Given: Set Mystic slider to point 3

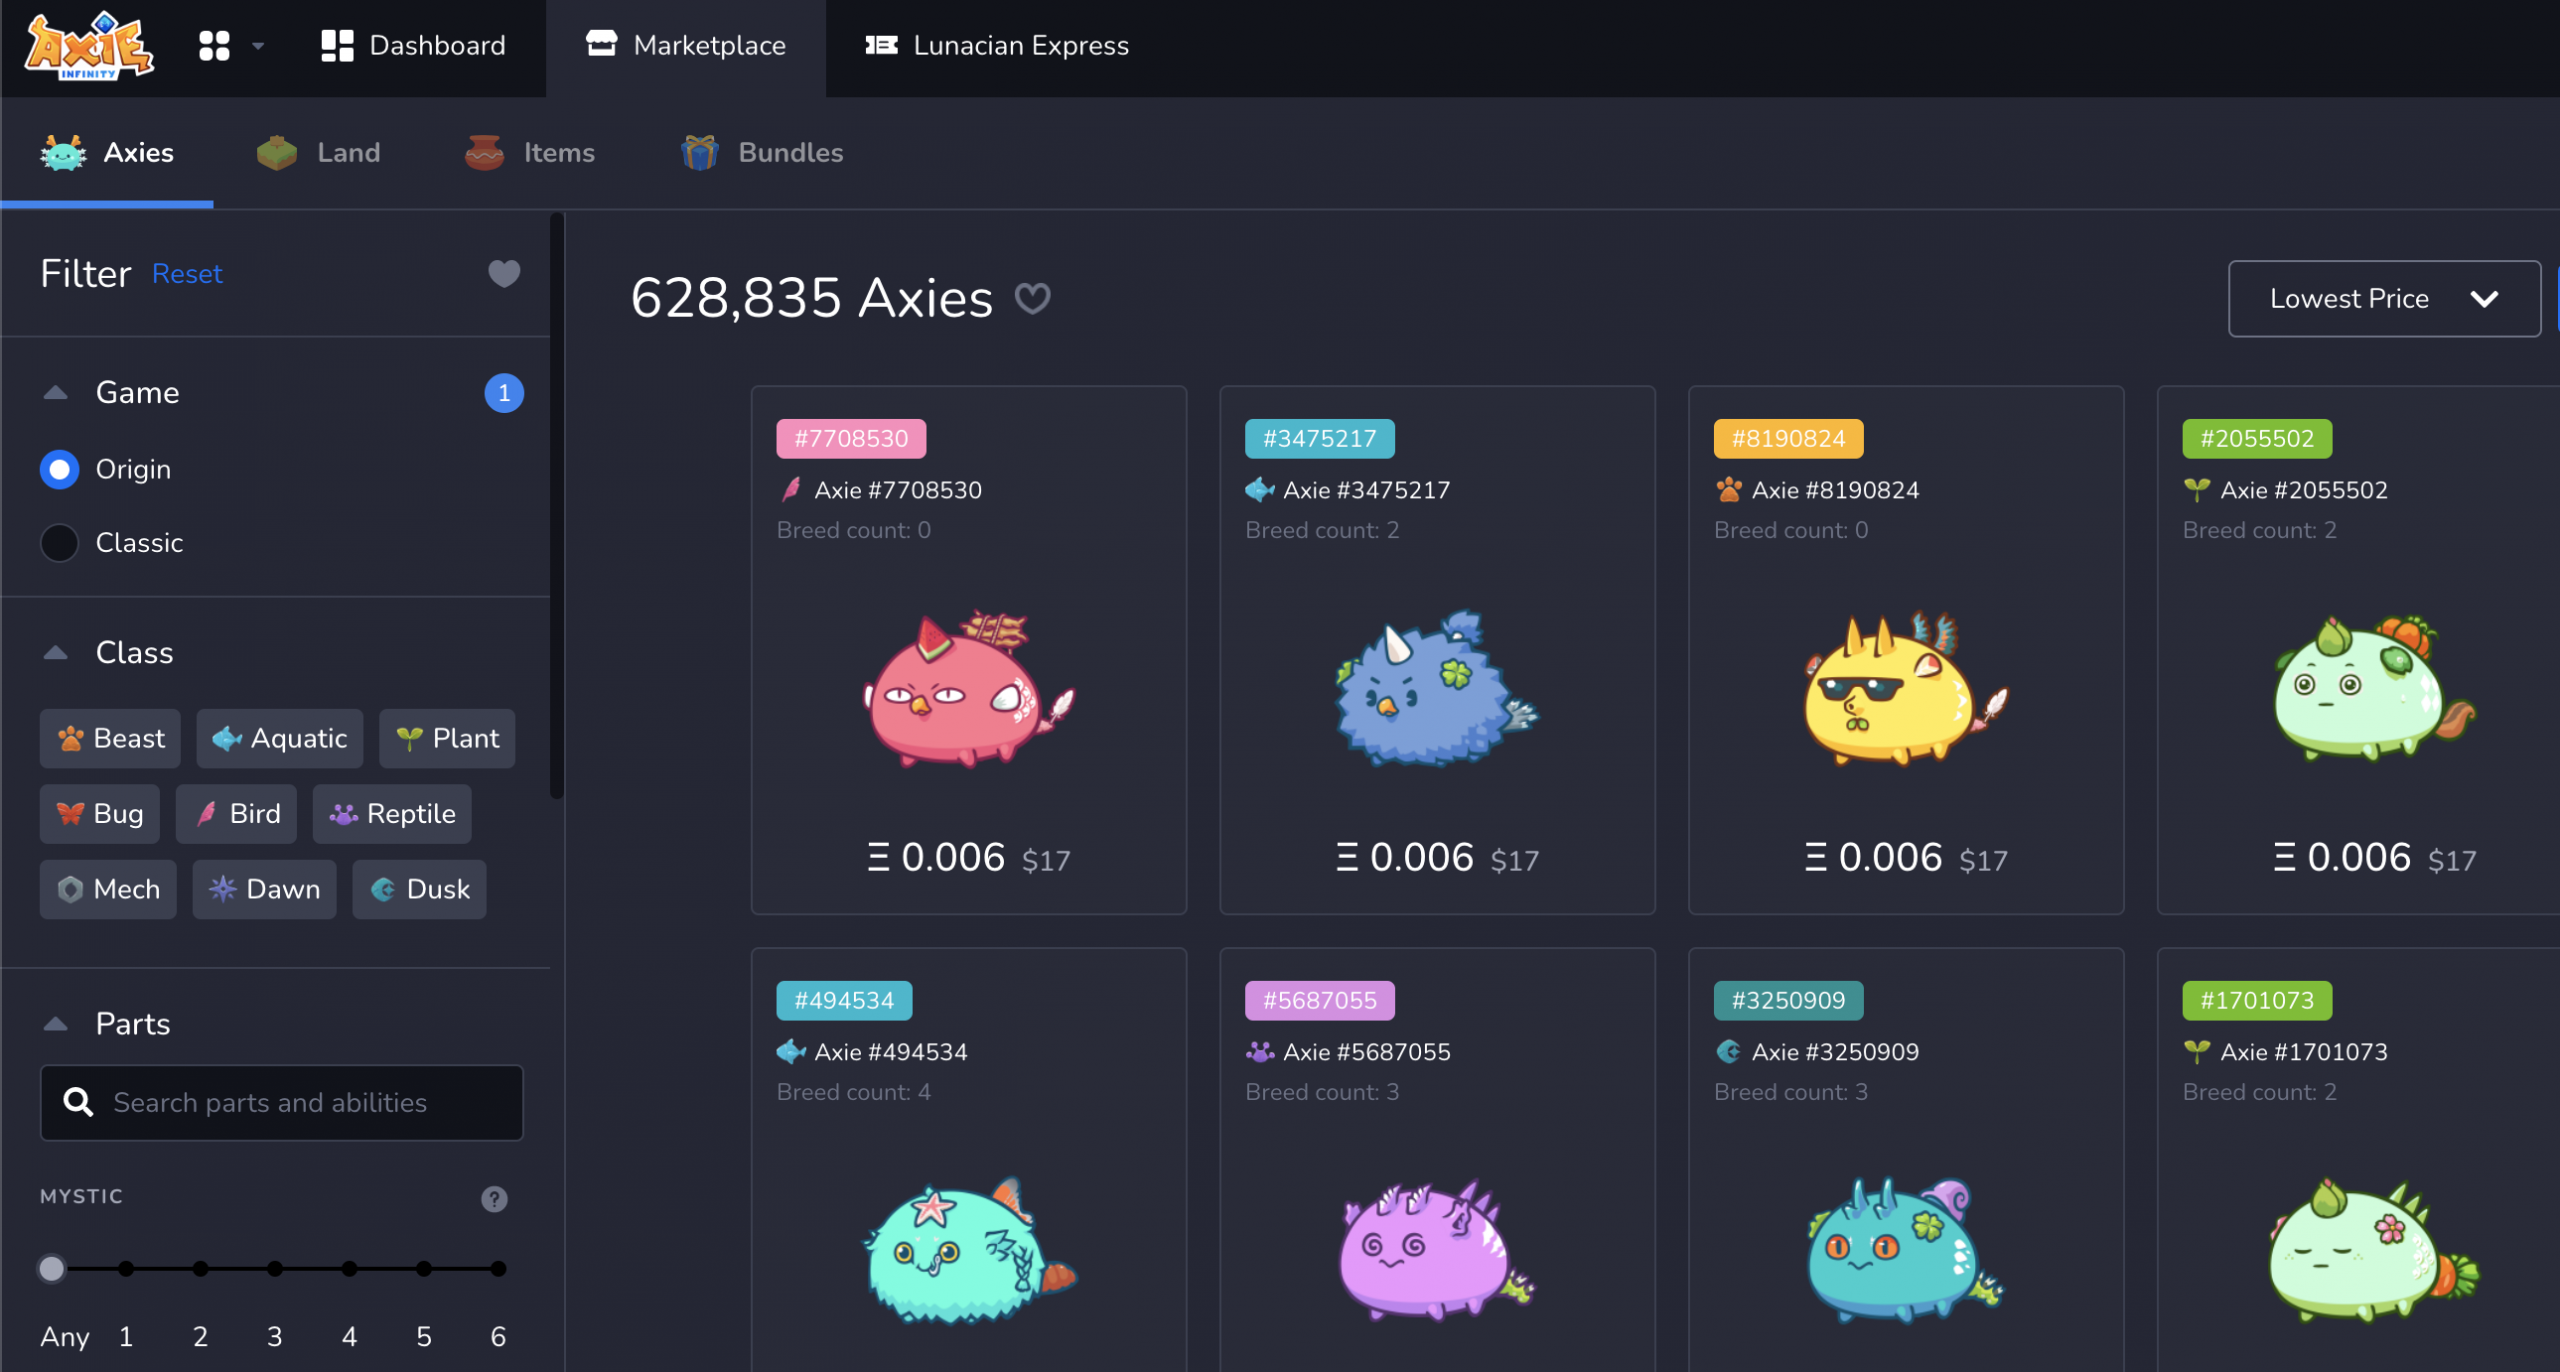Looking at the screenshot, I should click(x=275, y=1268).
